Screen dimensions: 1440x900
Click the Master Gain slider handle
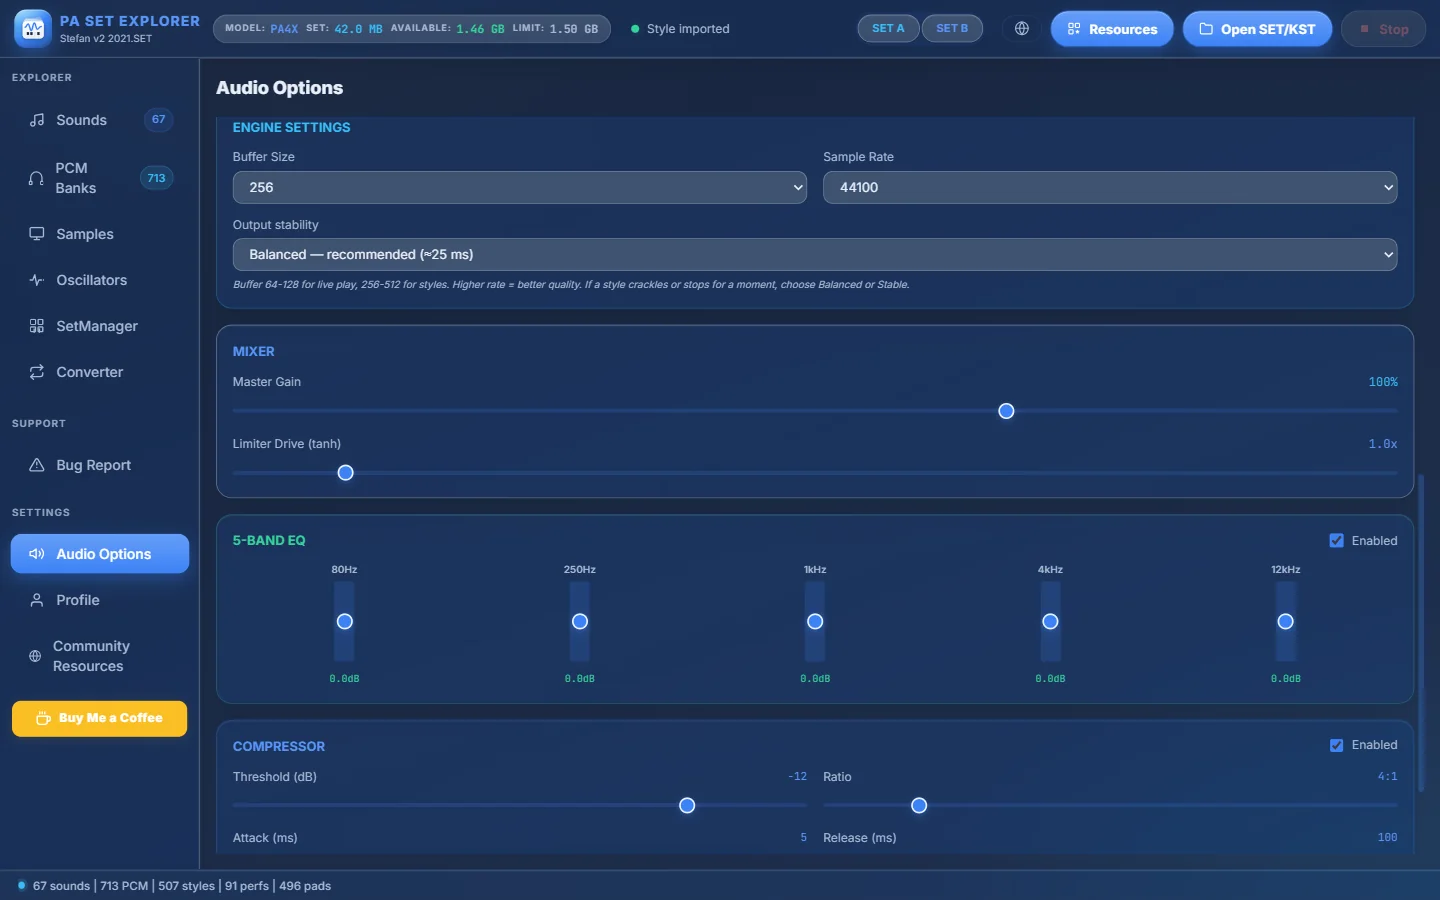[1006, 411]
